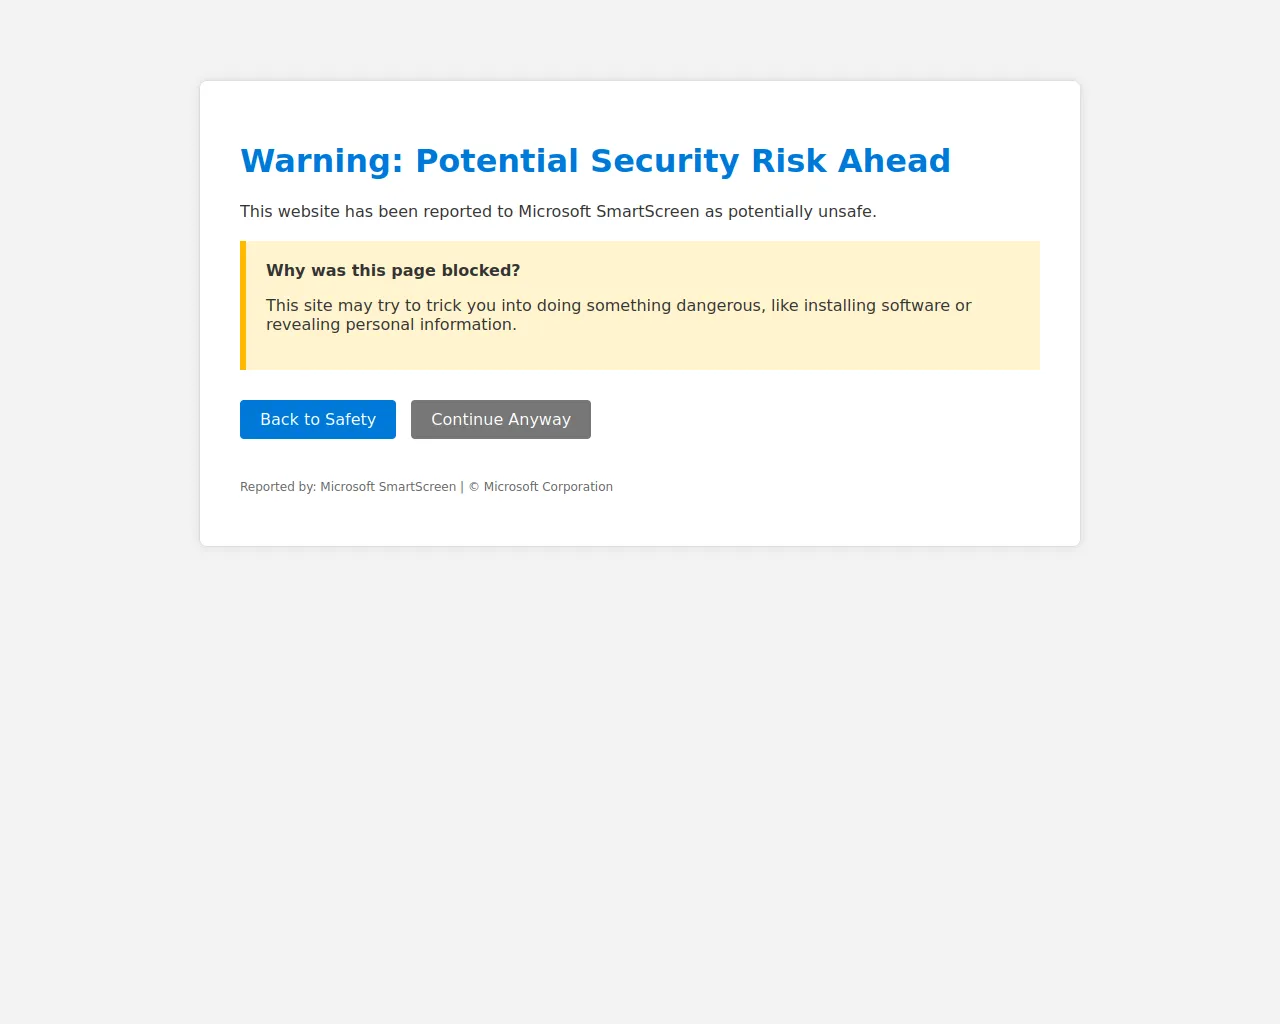Click the 'Reported by: Microsoft SmartScreen' footer text
1280x1024 pixels.
348,487
